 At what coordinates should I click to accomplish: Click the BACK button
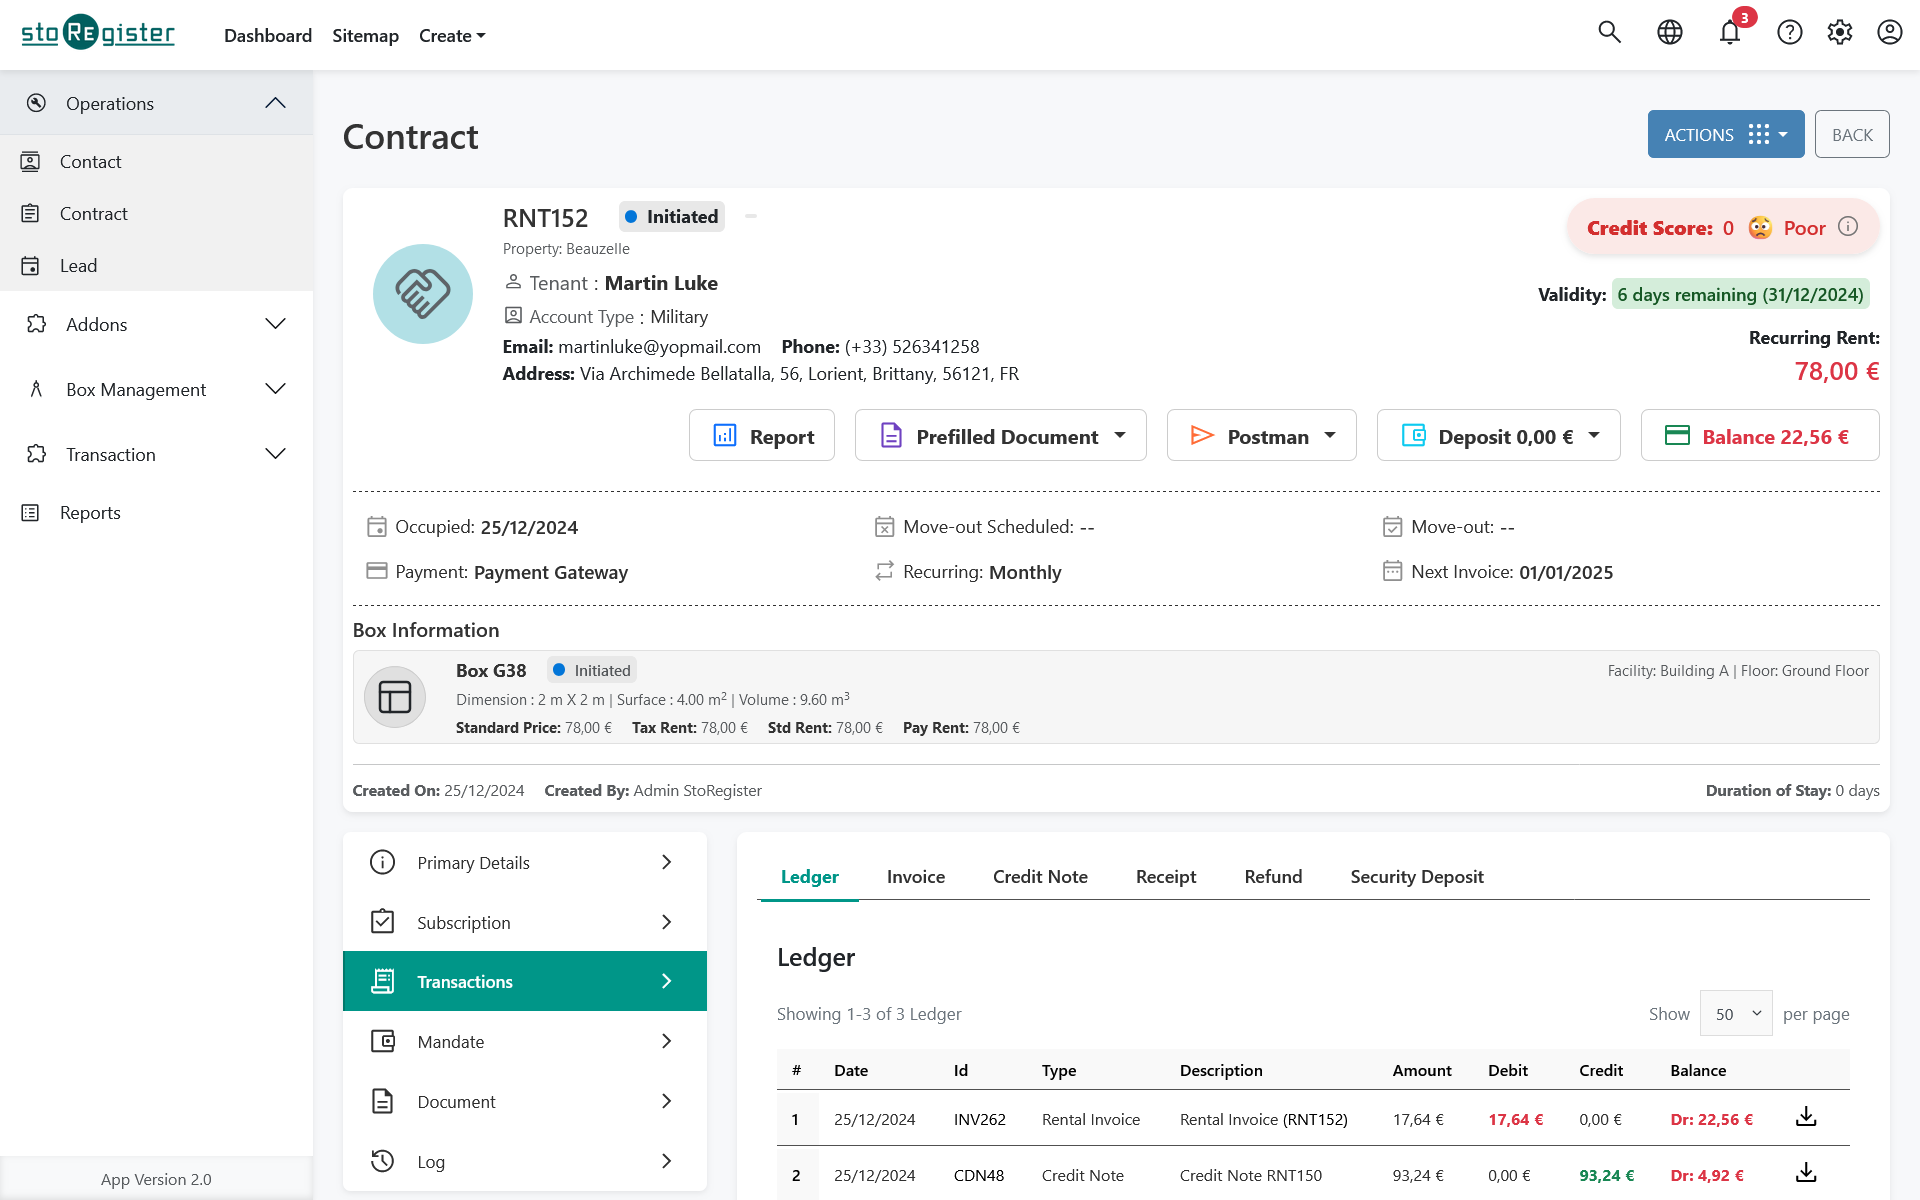1851,135
